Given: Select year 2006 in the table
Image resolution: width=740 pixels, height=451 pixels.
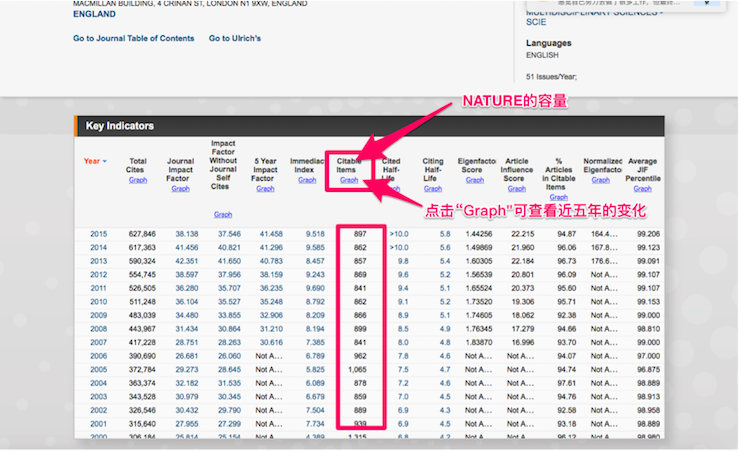Looking at the screenshot, I should (99, 356).
